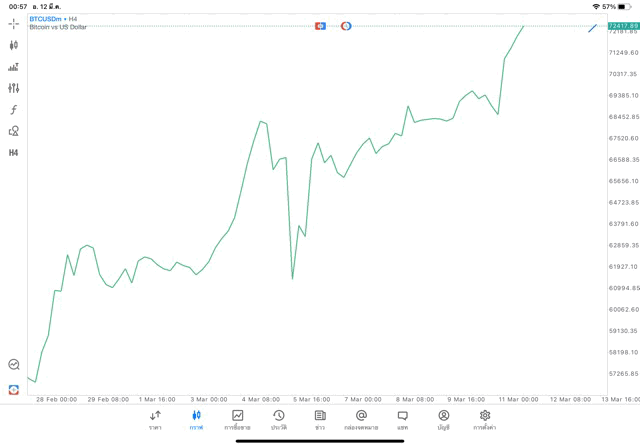Open the การตั้งค่า (Settings) tab

(485, 419)
